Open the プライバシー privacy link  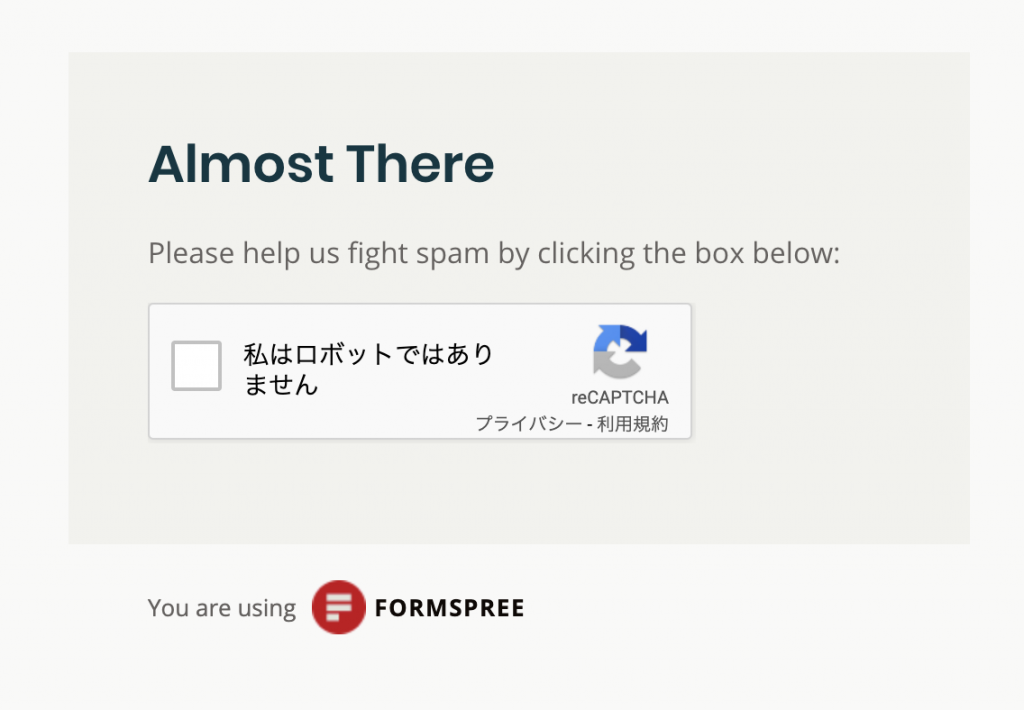(528, 424)
